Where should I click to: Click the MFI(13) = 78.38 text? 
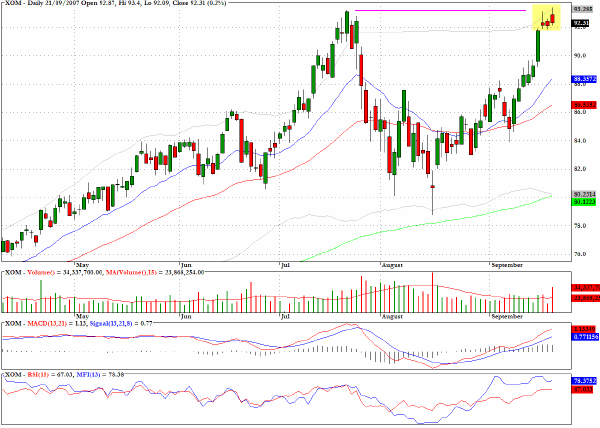(x=100, y=374)
